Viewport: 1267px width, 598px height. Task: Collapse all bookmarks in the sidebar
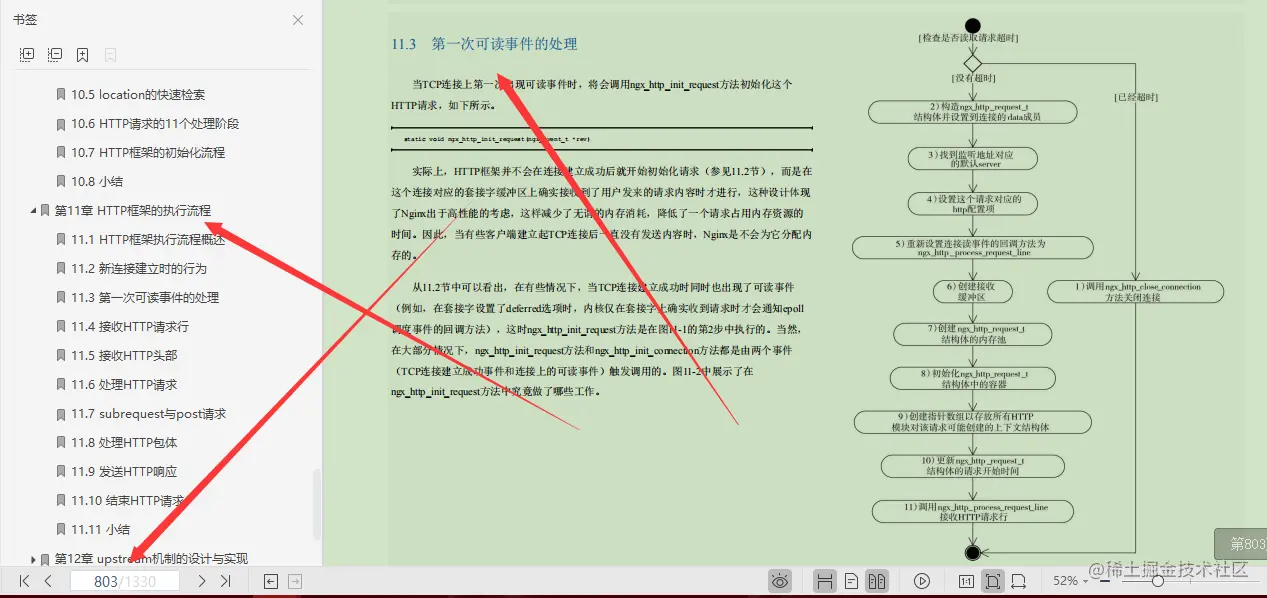tap(55, 54)
